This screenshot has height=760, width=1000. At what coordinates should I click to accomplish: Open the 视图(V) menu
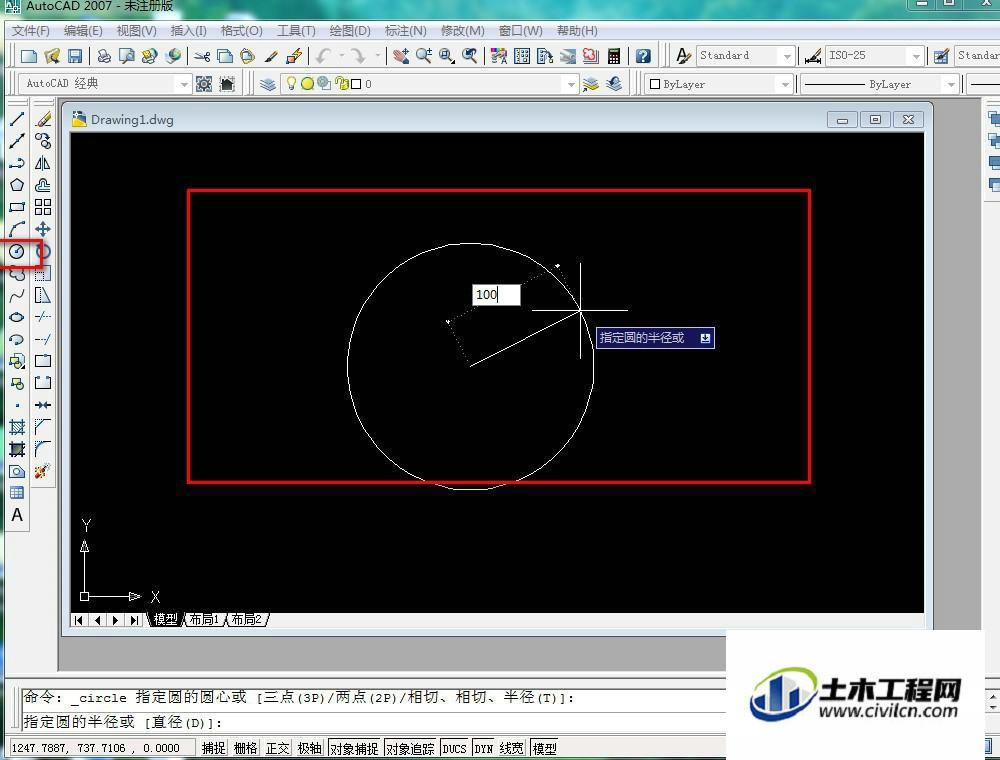[x=136, y=31]
